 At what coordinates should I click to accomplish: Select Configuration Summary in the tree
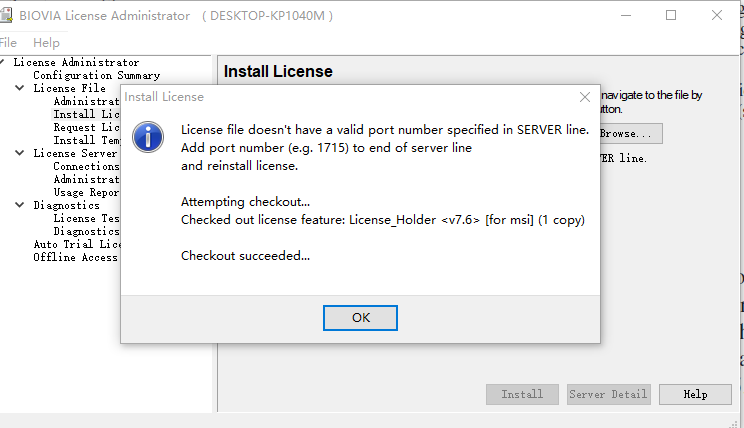[x=96, y=75]
